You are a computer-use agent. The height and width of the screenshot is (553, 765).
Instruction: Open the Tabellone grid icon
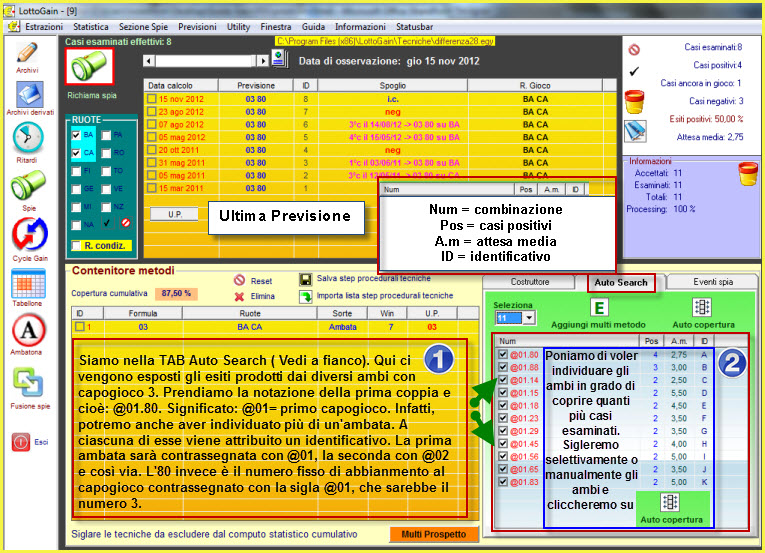point(28,284)
